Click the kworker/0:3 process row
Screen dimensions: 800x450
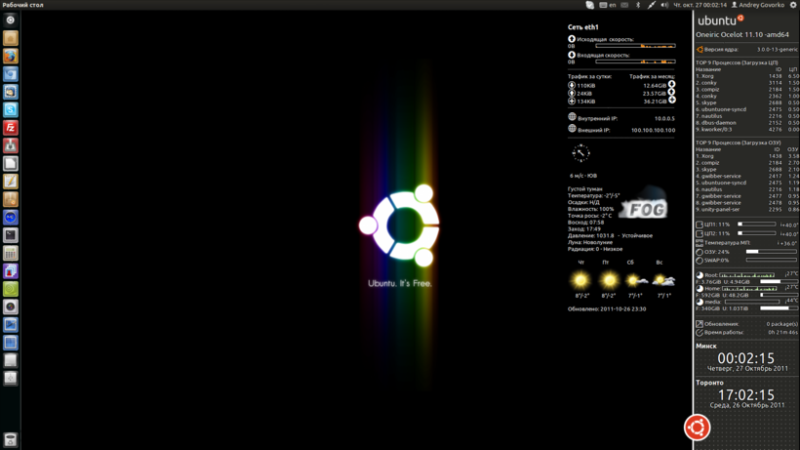click(747, 130)
